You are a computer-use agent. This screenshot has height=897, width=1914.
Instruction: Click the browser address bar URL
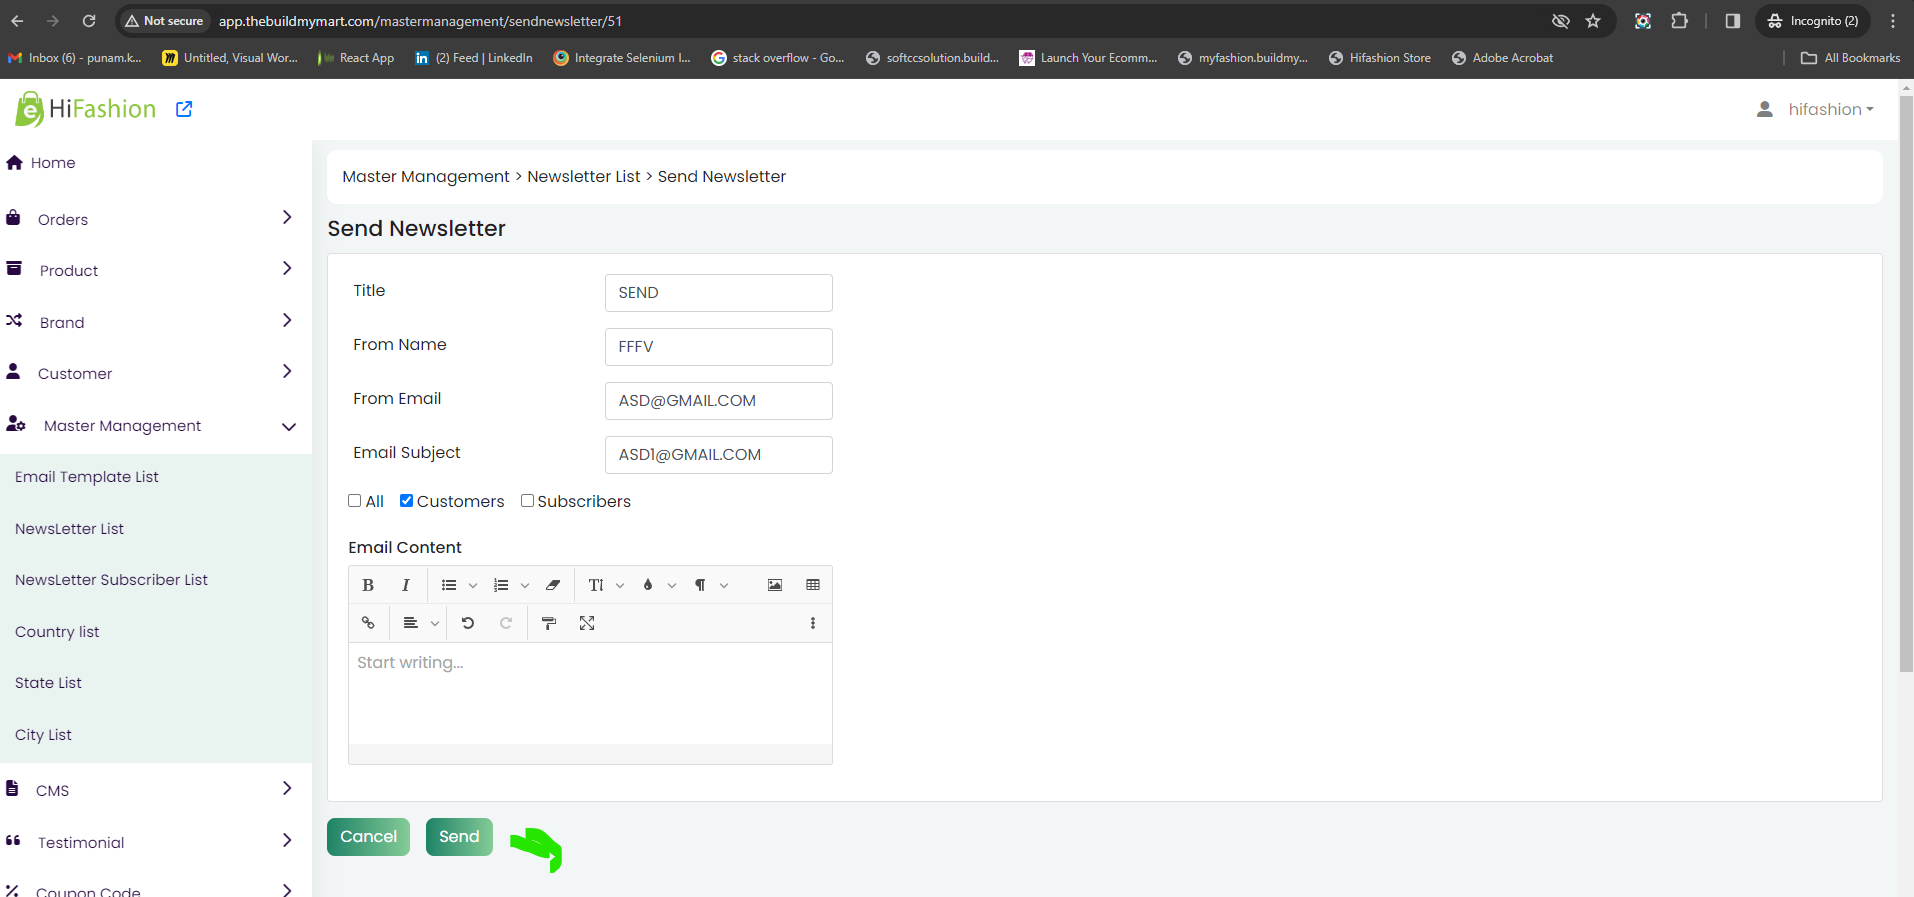420,21
